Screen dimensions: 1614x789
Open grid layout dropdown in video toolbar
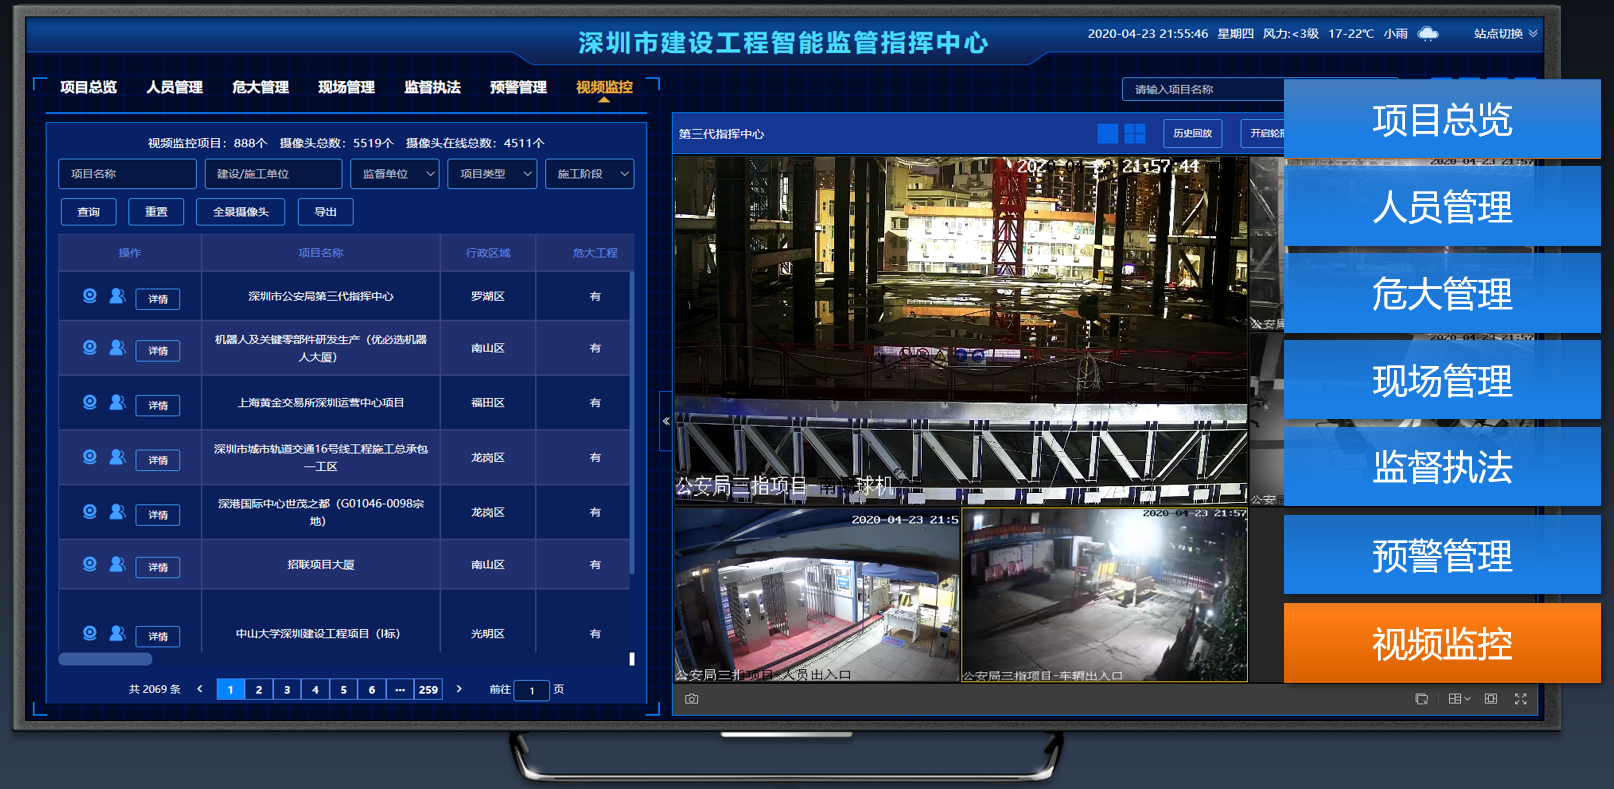(x=1459, y=699)
